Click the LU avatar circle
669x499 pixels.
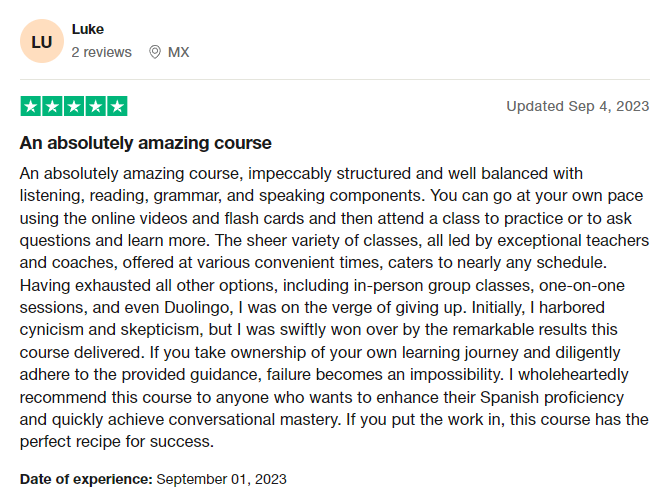(x=42, y=41)
